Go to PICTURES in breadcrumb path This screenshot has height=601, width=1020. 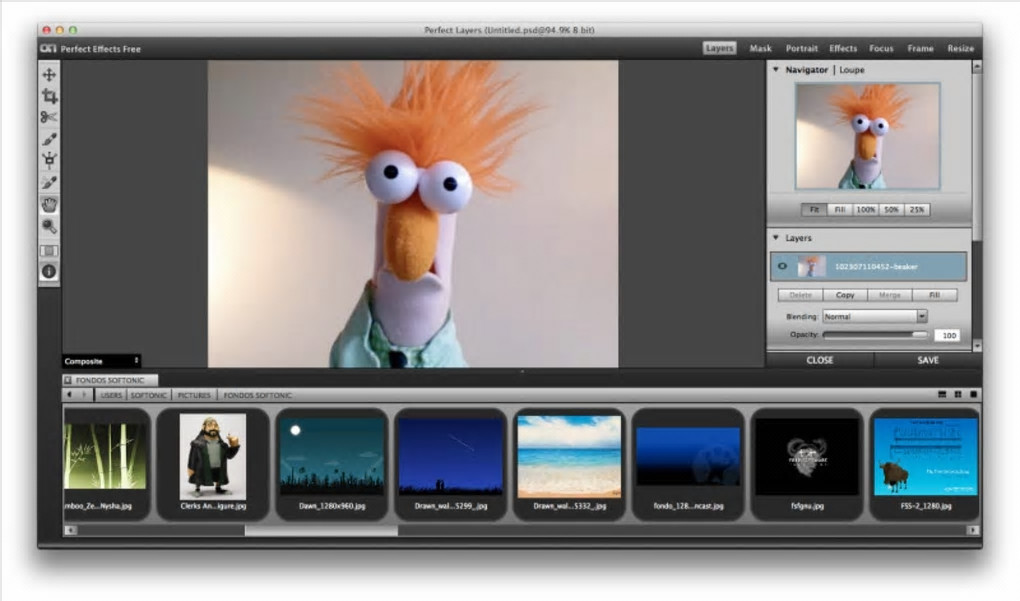click(194, 395)
